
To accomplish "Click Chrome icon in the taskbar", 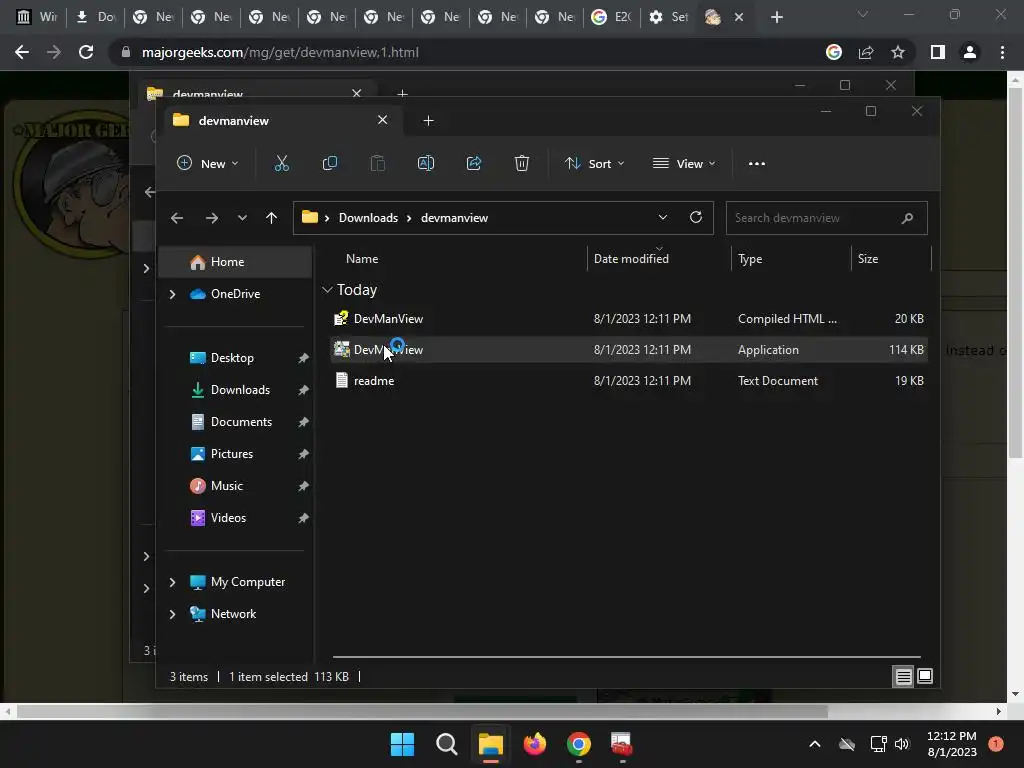I will [579, 744].
